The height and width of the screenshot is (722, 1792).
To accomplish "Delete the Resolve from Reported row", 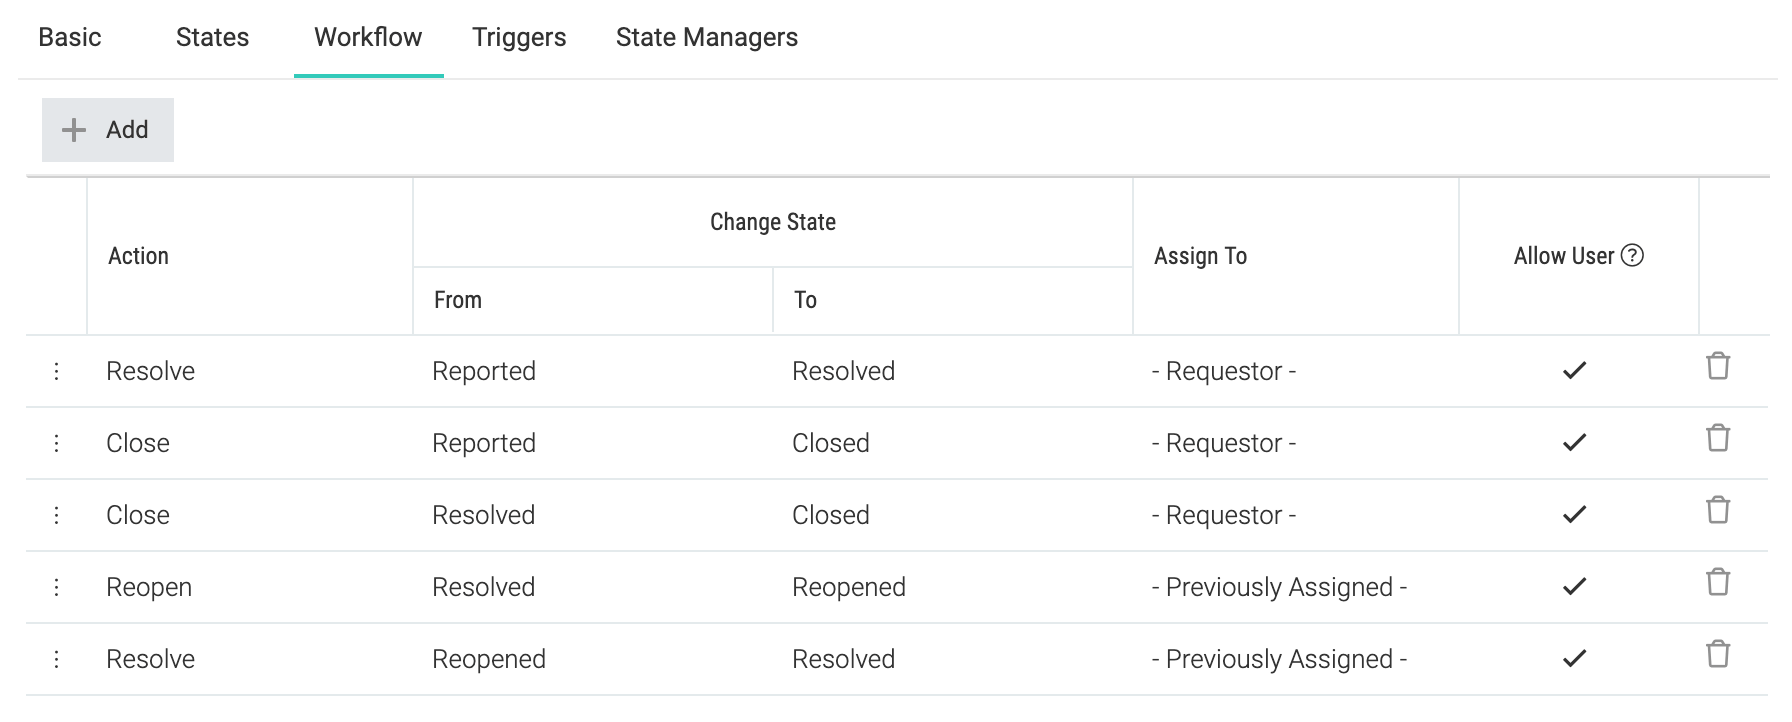I will coord(1717,367).
